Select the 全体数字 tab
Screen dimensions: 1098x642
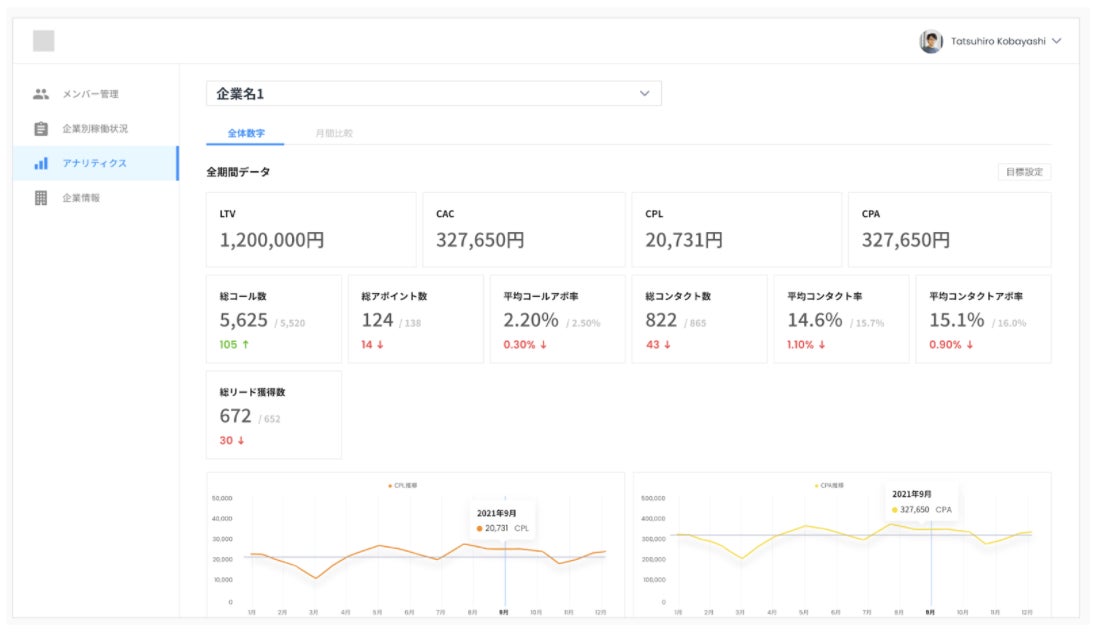(246, 133)
